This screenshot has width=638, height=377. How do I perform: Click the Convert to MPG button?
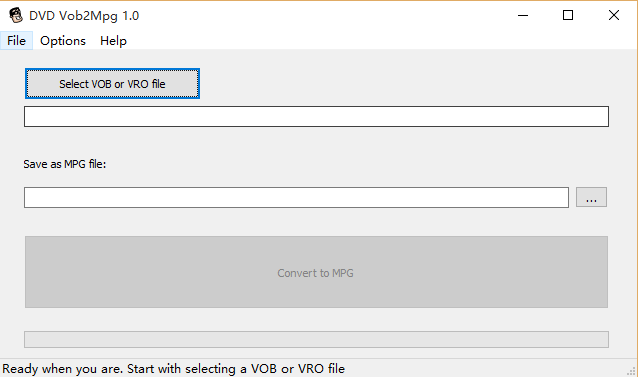[x=316, y=272]
